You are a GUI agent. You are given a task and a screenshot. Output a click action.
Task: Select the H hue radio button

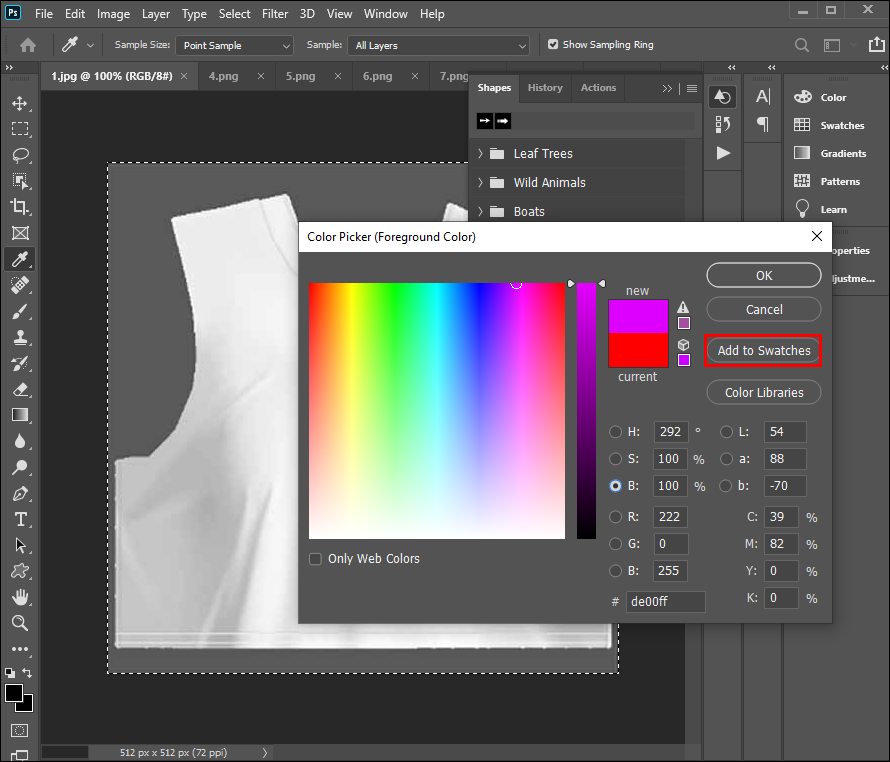point(616,432)
